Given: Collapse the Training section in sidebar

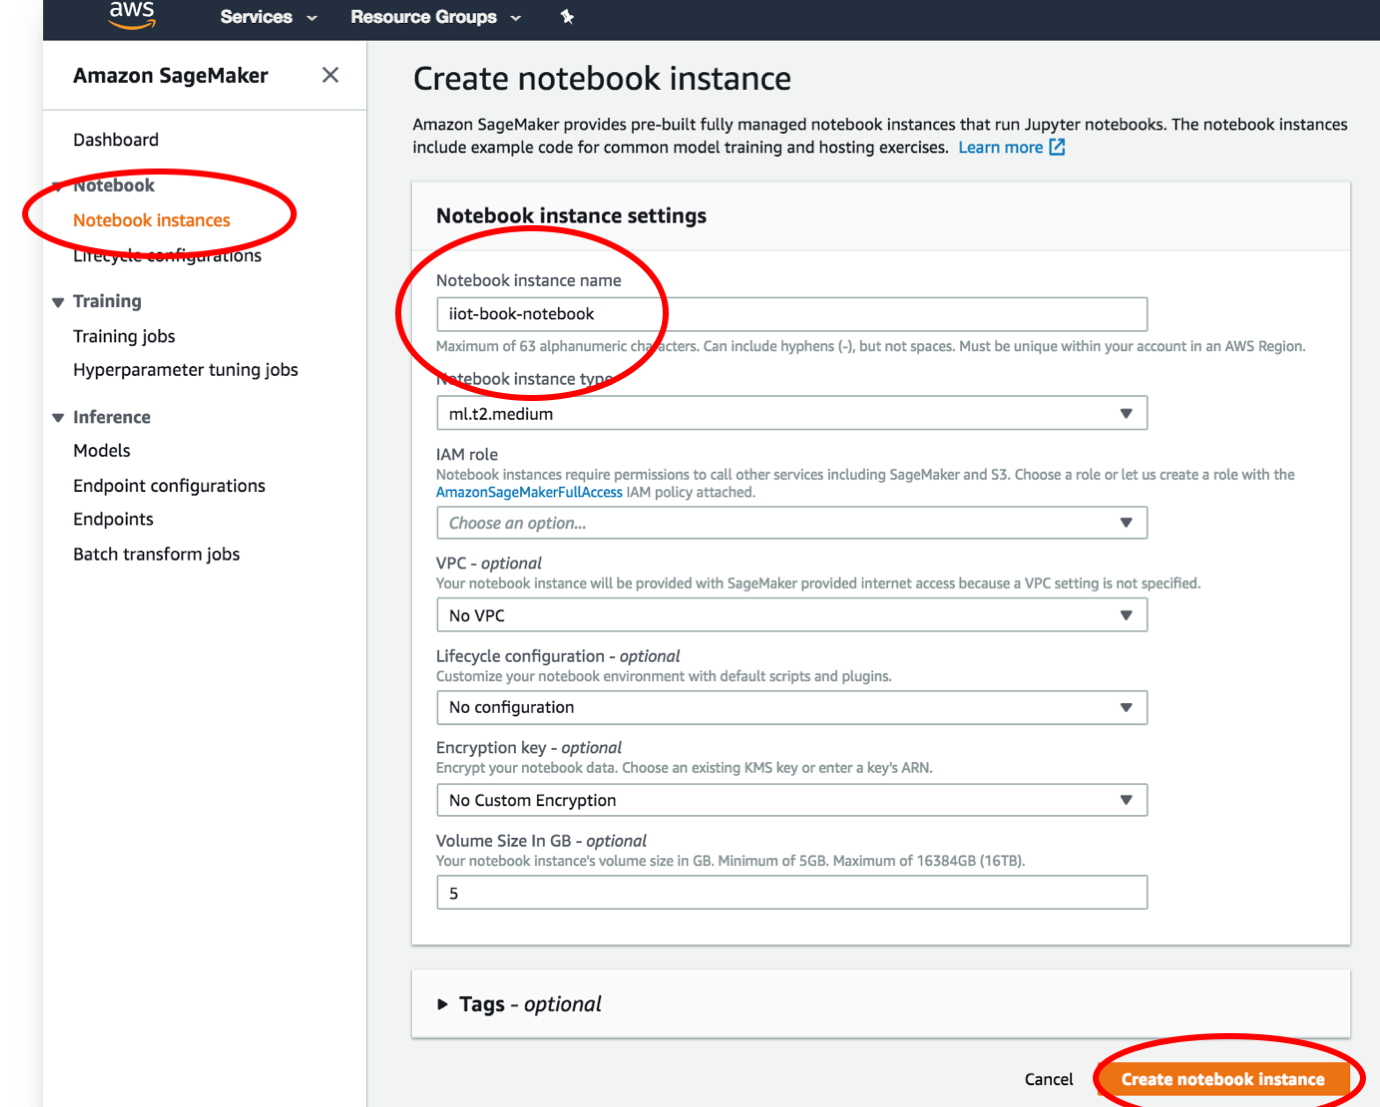Looking at the screenshot, I should (58, 302).
